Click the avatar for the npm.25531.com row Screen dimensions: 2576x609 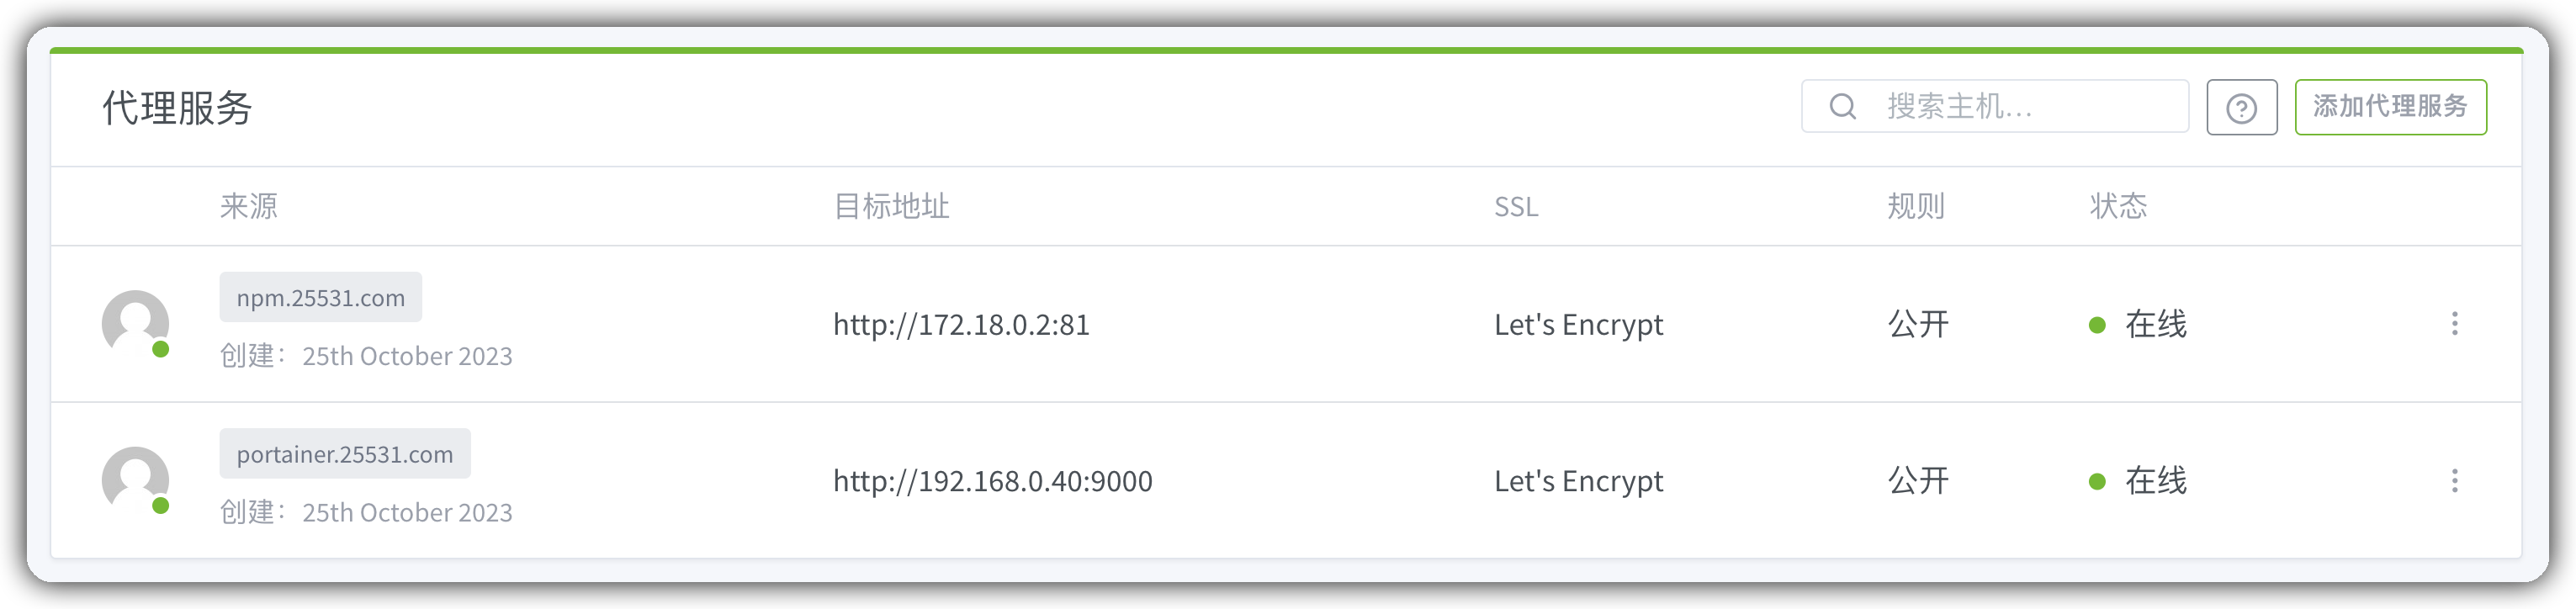135,323
